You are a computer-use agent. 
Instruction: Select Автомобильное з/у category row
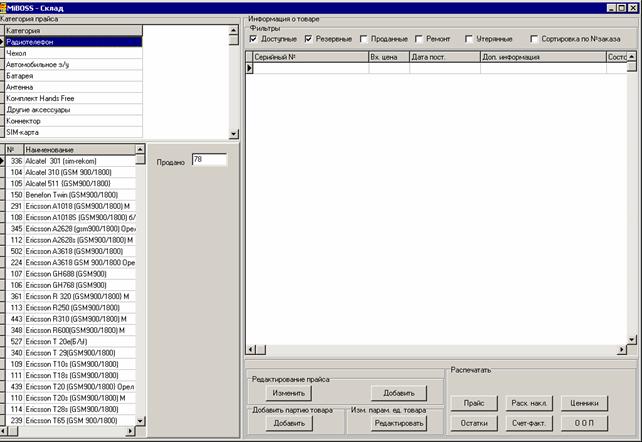[73, 65]
